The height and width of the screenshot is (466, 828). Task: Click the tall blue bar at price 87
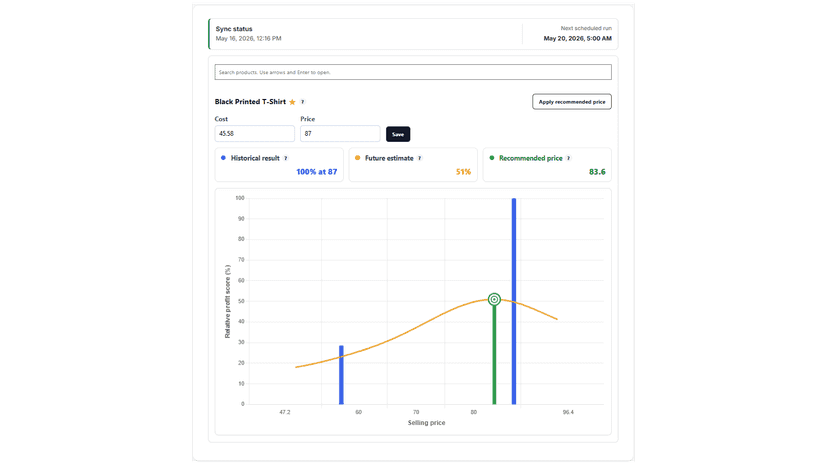(514, 301)
